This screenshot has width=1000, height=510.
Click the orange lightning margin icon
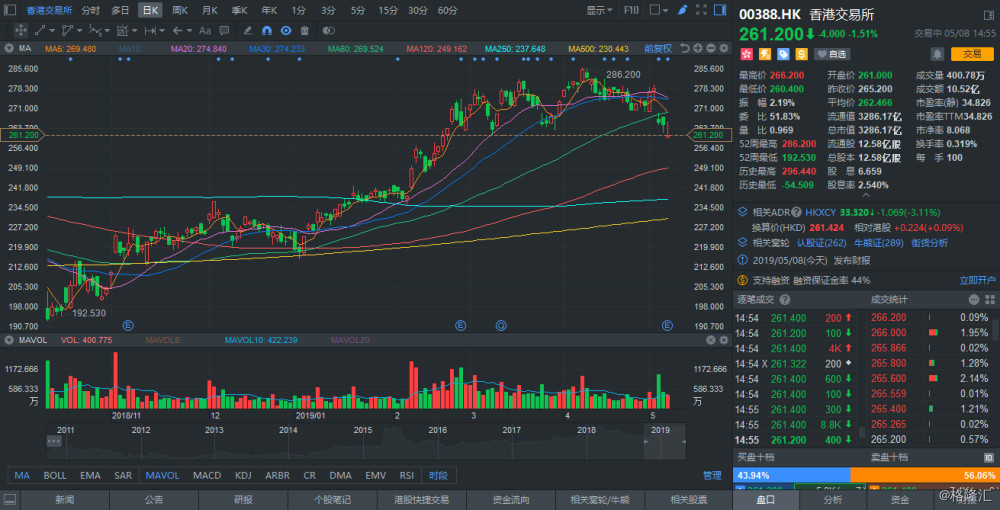(764, 54)
